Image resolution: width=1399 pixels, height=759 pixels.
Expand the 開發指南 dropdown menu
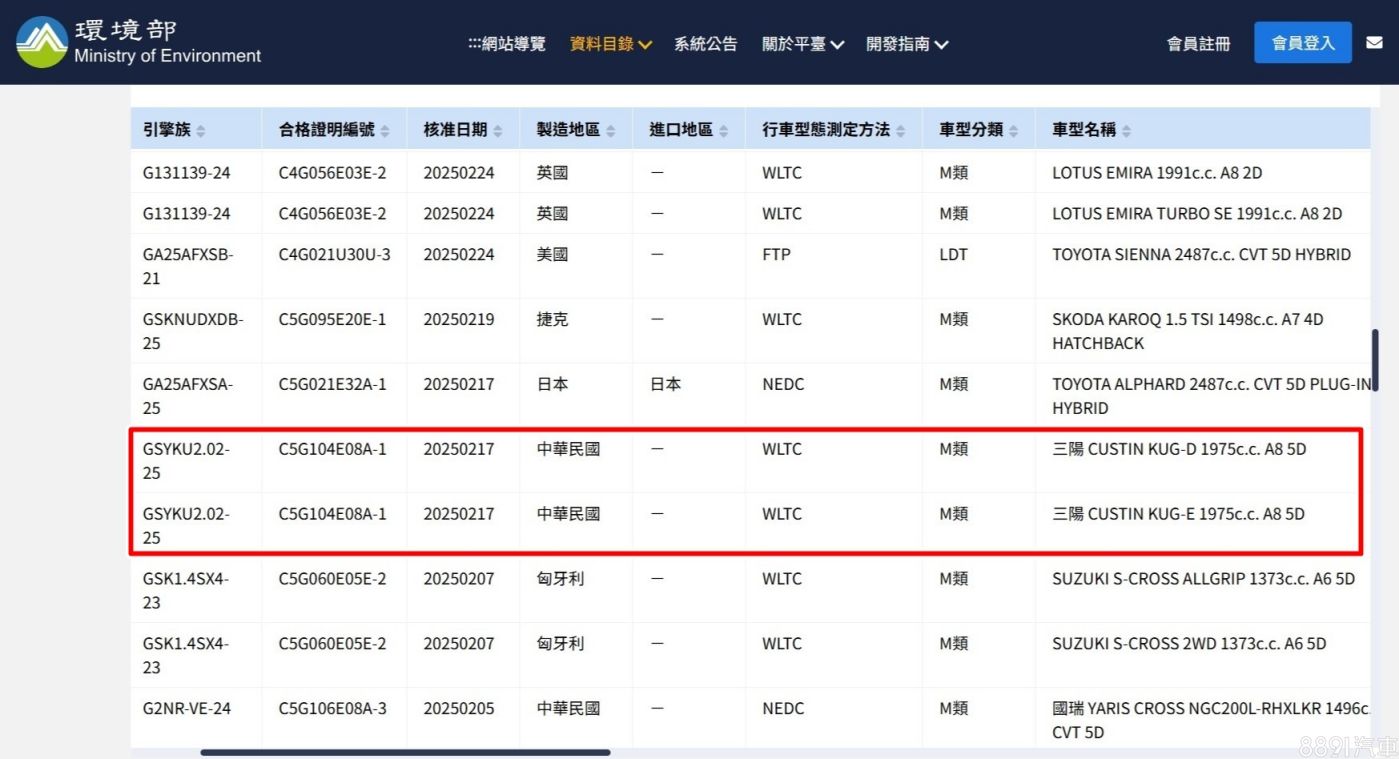point(907,44)
